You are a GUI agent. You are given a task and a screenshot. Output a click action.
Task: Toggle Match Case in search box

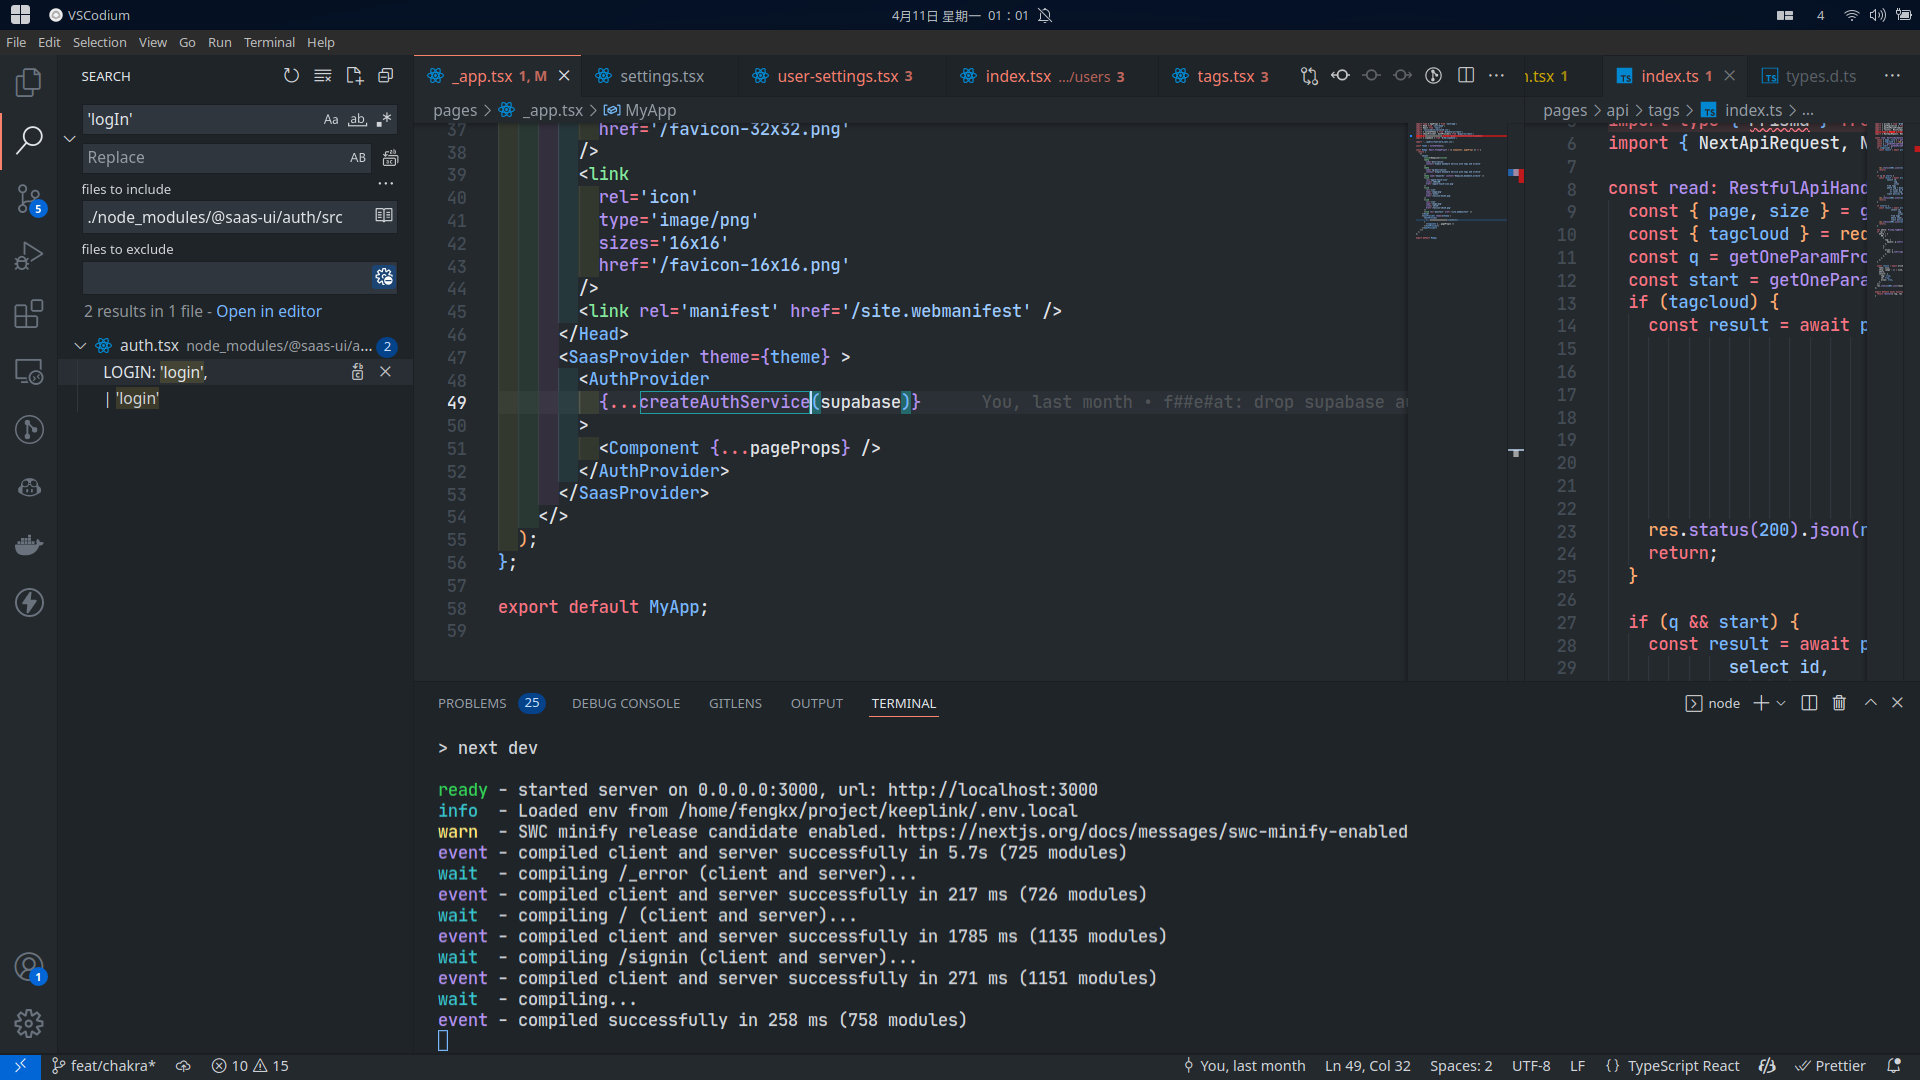pos(331,119)
